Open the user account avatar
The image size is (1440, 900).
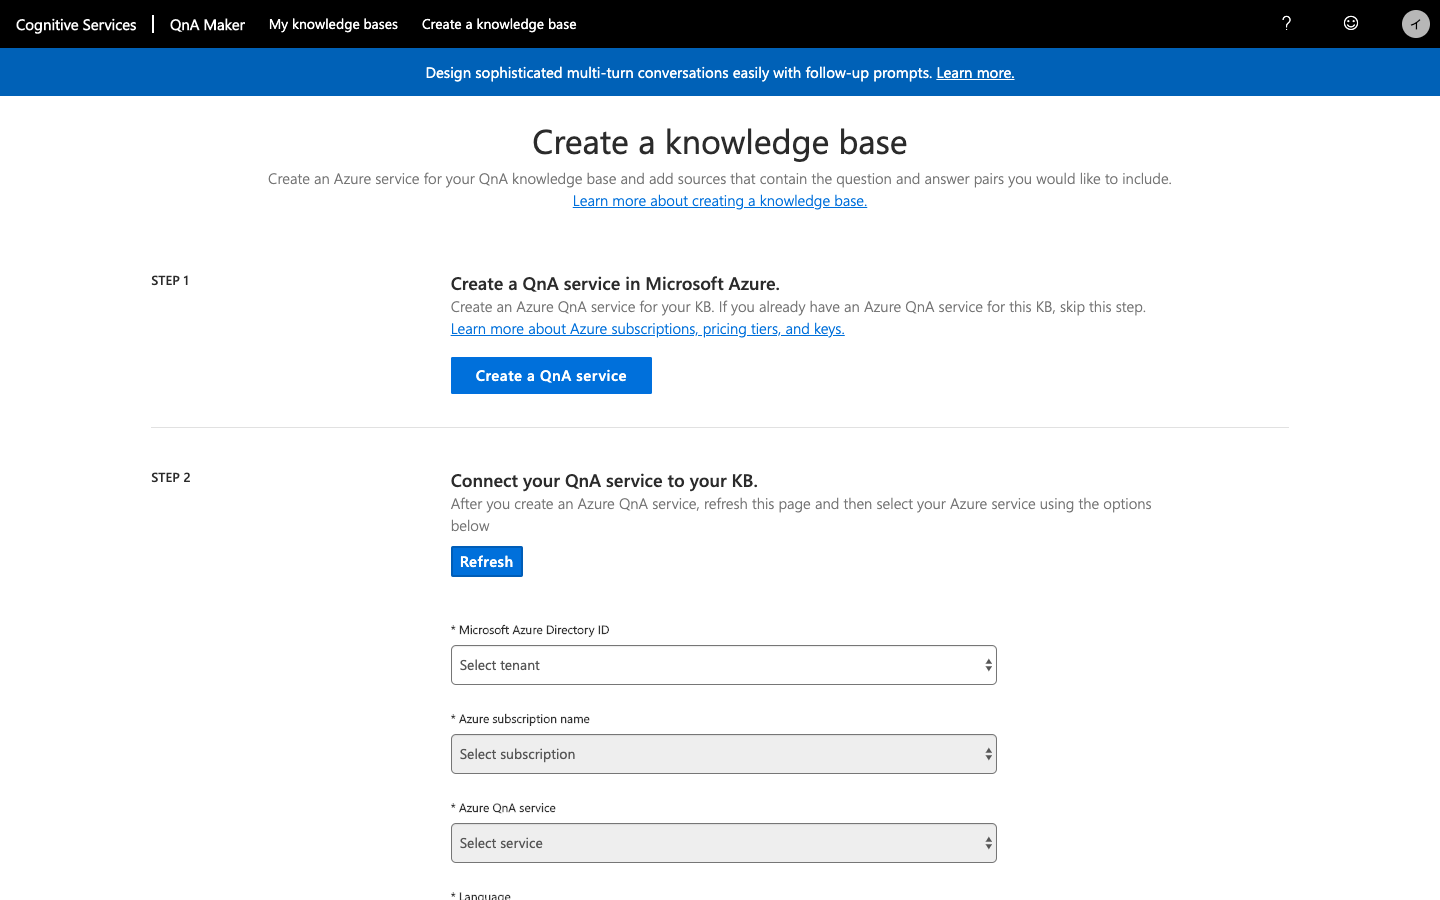click(1415, 24)
